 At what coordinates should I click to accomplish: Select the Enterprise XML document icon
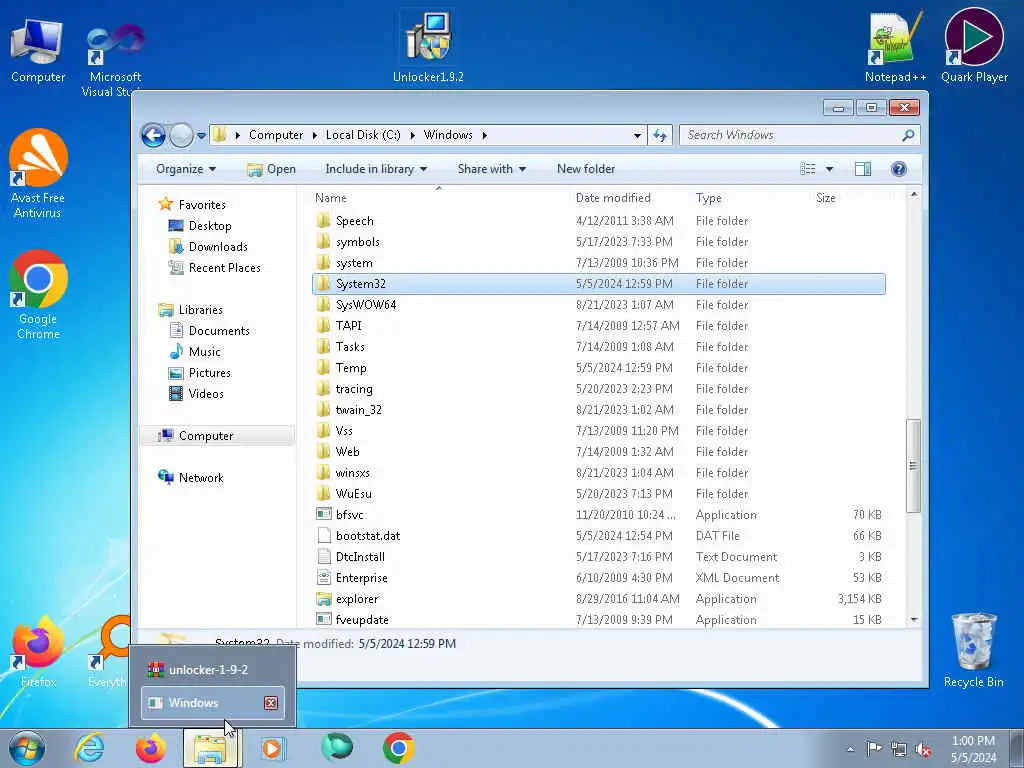click(323, 577)
